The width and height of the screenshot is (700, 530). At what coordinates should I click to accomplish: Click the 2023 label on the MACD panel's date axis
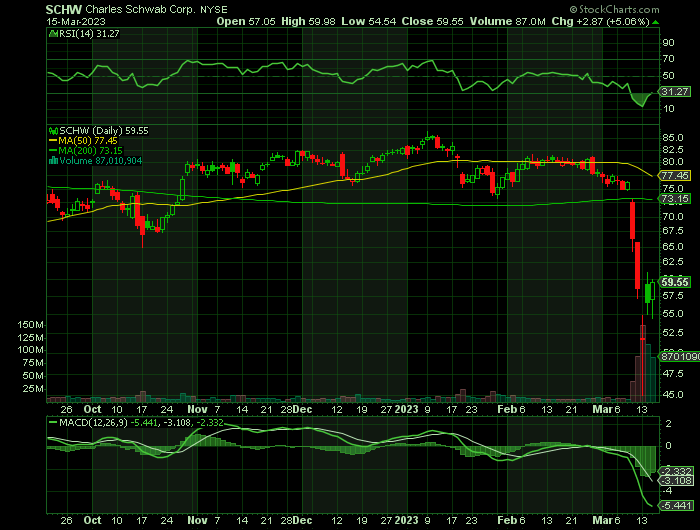pos(407,521)
